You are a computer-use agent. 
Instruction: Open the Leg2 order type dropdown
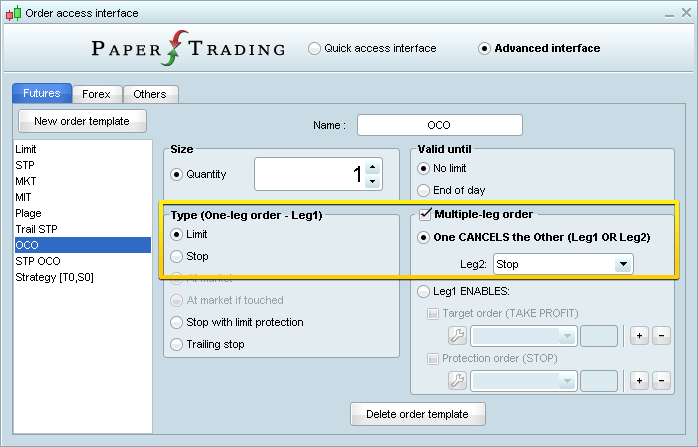click(x=623, y=264)
